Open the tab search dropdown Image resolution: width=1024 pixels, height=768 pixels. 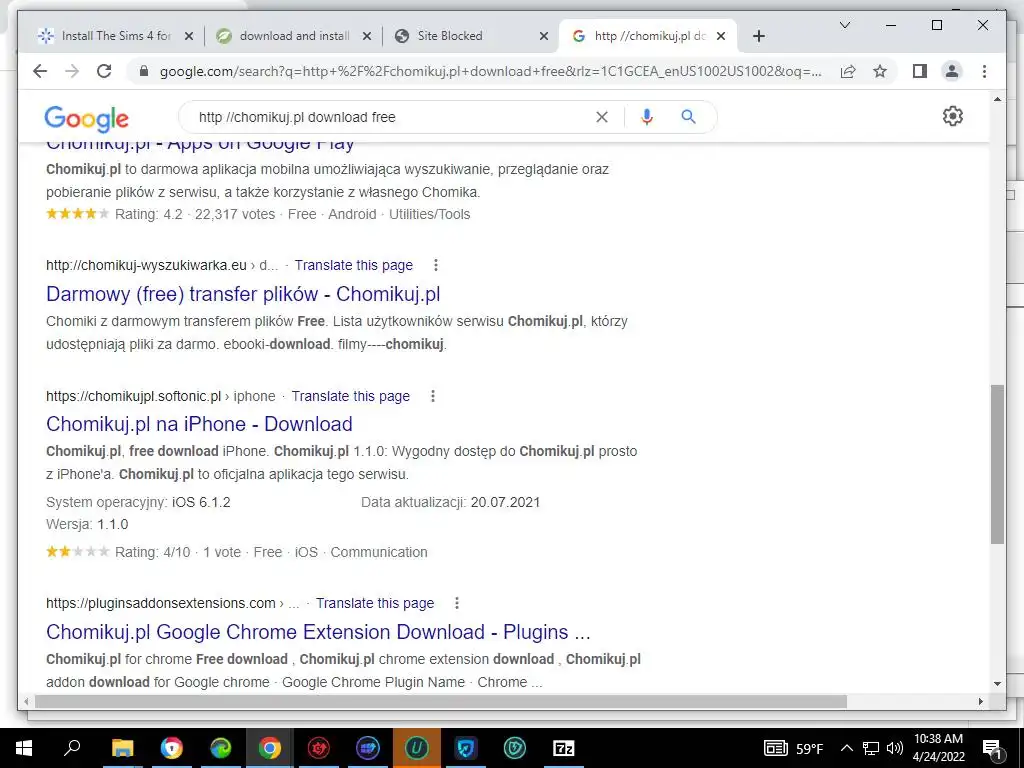pos(844,25)
